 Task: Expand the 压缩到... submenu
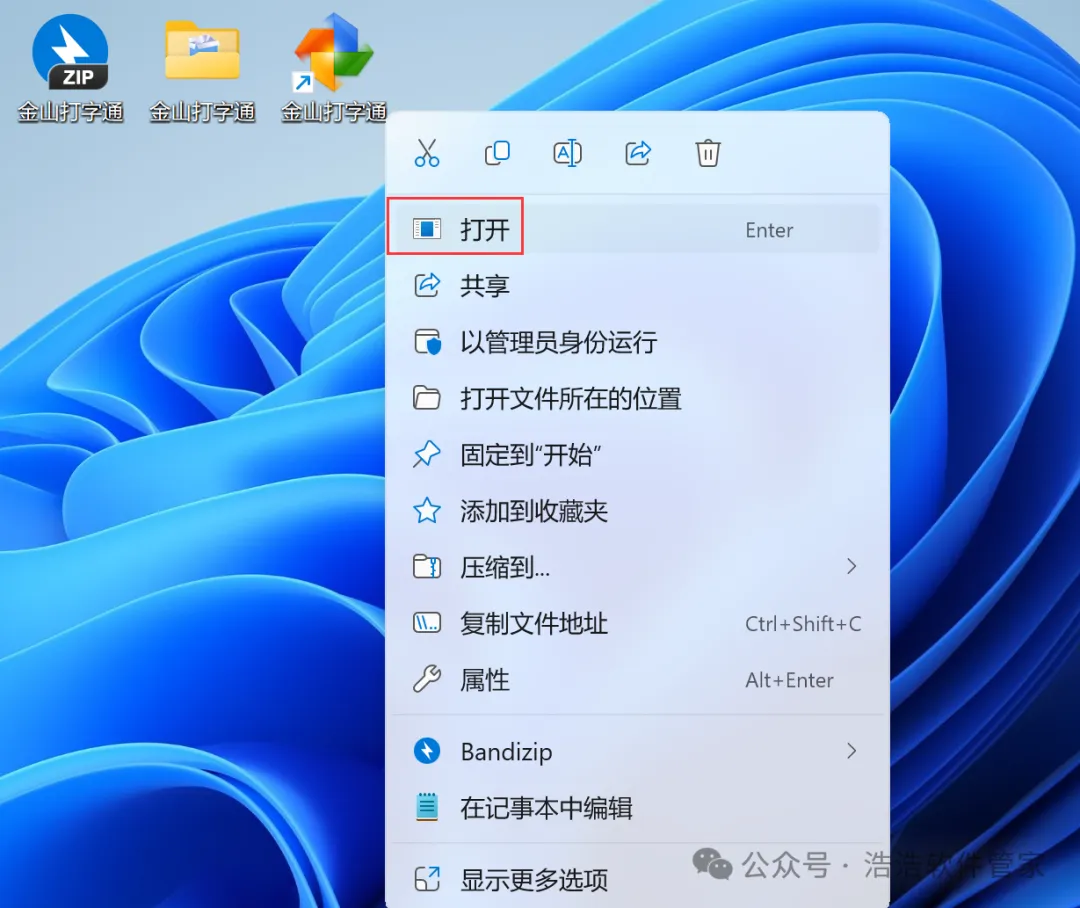click(636, 567)
